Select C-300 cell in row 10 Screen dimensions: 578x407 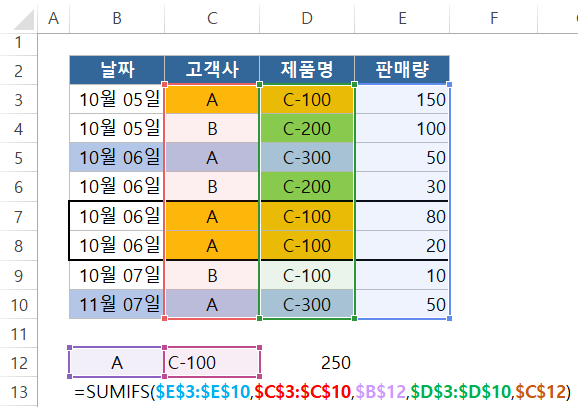point(307,304)
